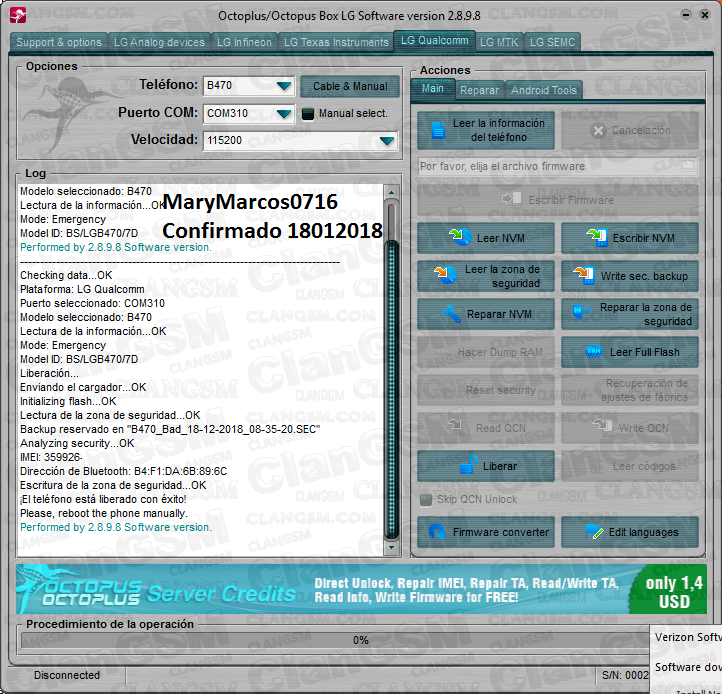Select the LG Qualcomm tab
The width and height of the screenshot is (722, 694).
click(x=434, y=41)
